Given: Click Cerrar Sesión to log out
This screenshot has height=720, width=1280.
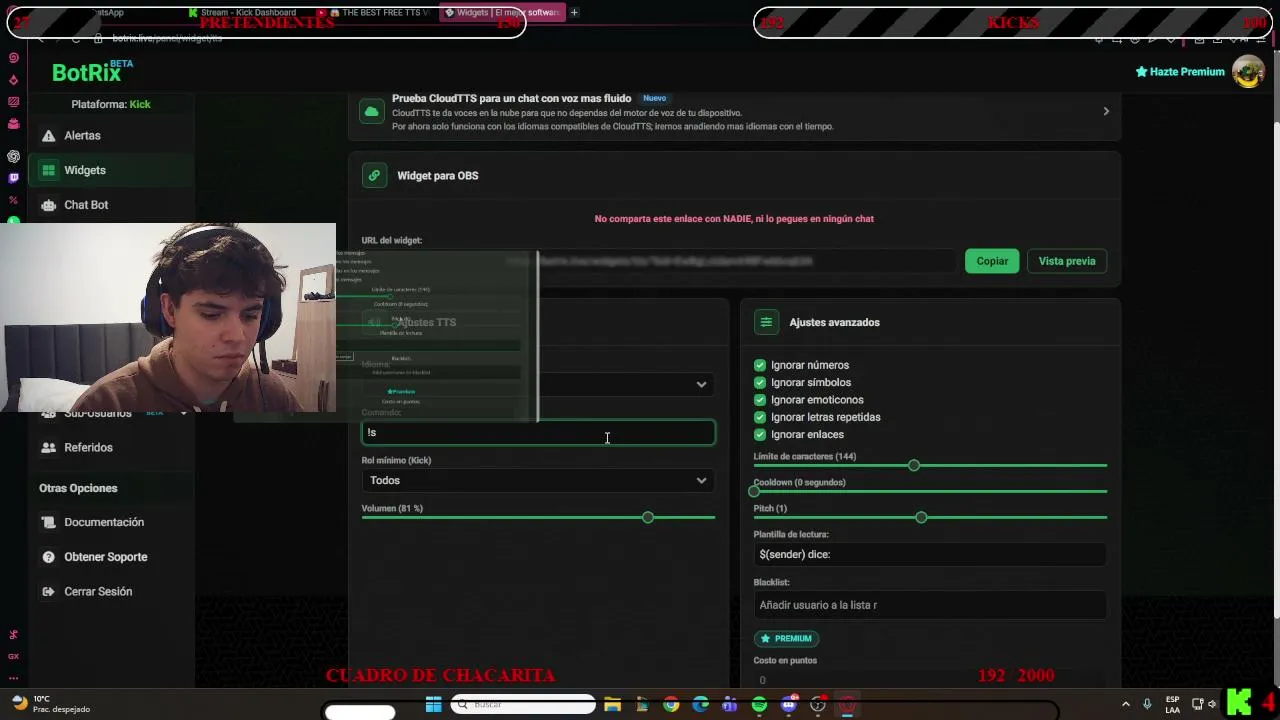Looking at the screenshot, I should 111,592.
